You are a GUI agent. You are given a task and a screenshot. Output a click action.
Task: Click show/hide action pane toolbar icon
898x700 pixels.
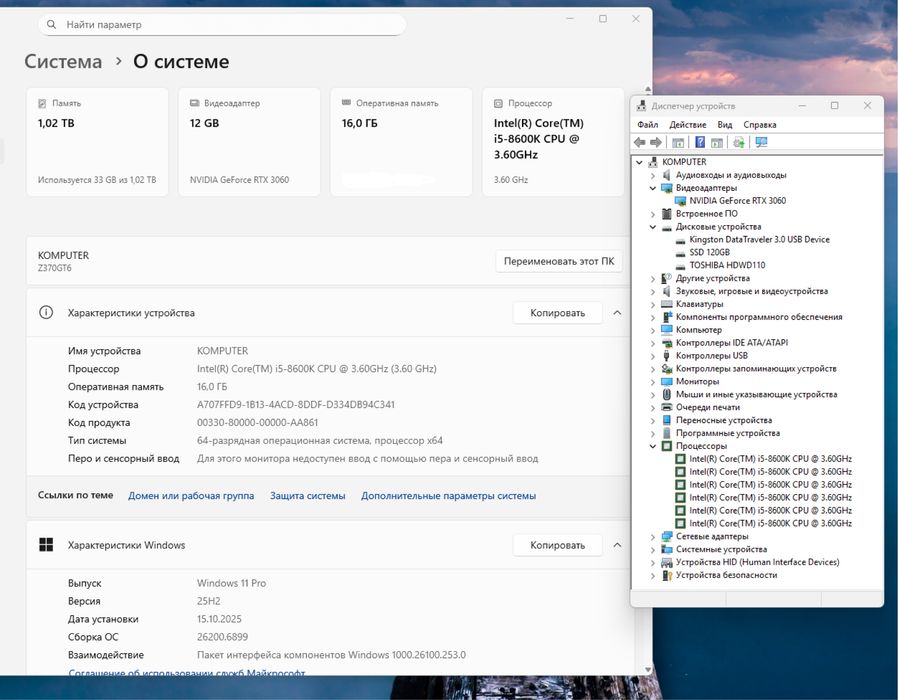point(716,142)
